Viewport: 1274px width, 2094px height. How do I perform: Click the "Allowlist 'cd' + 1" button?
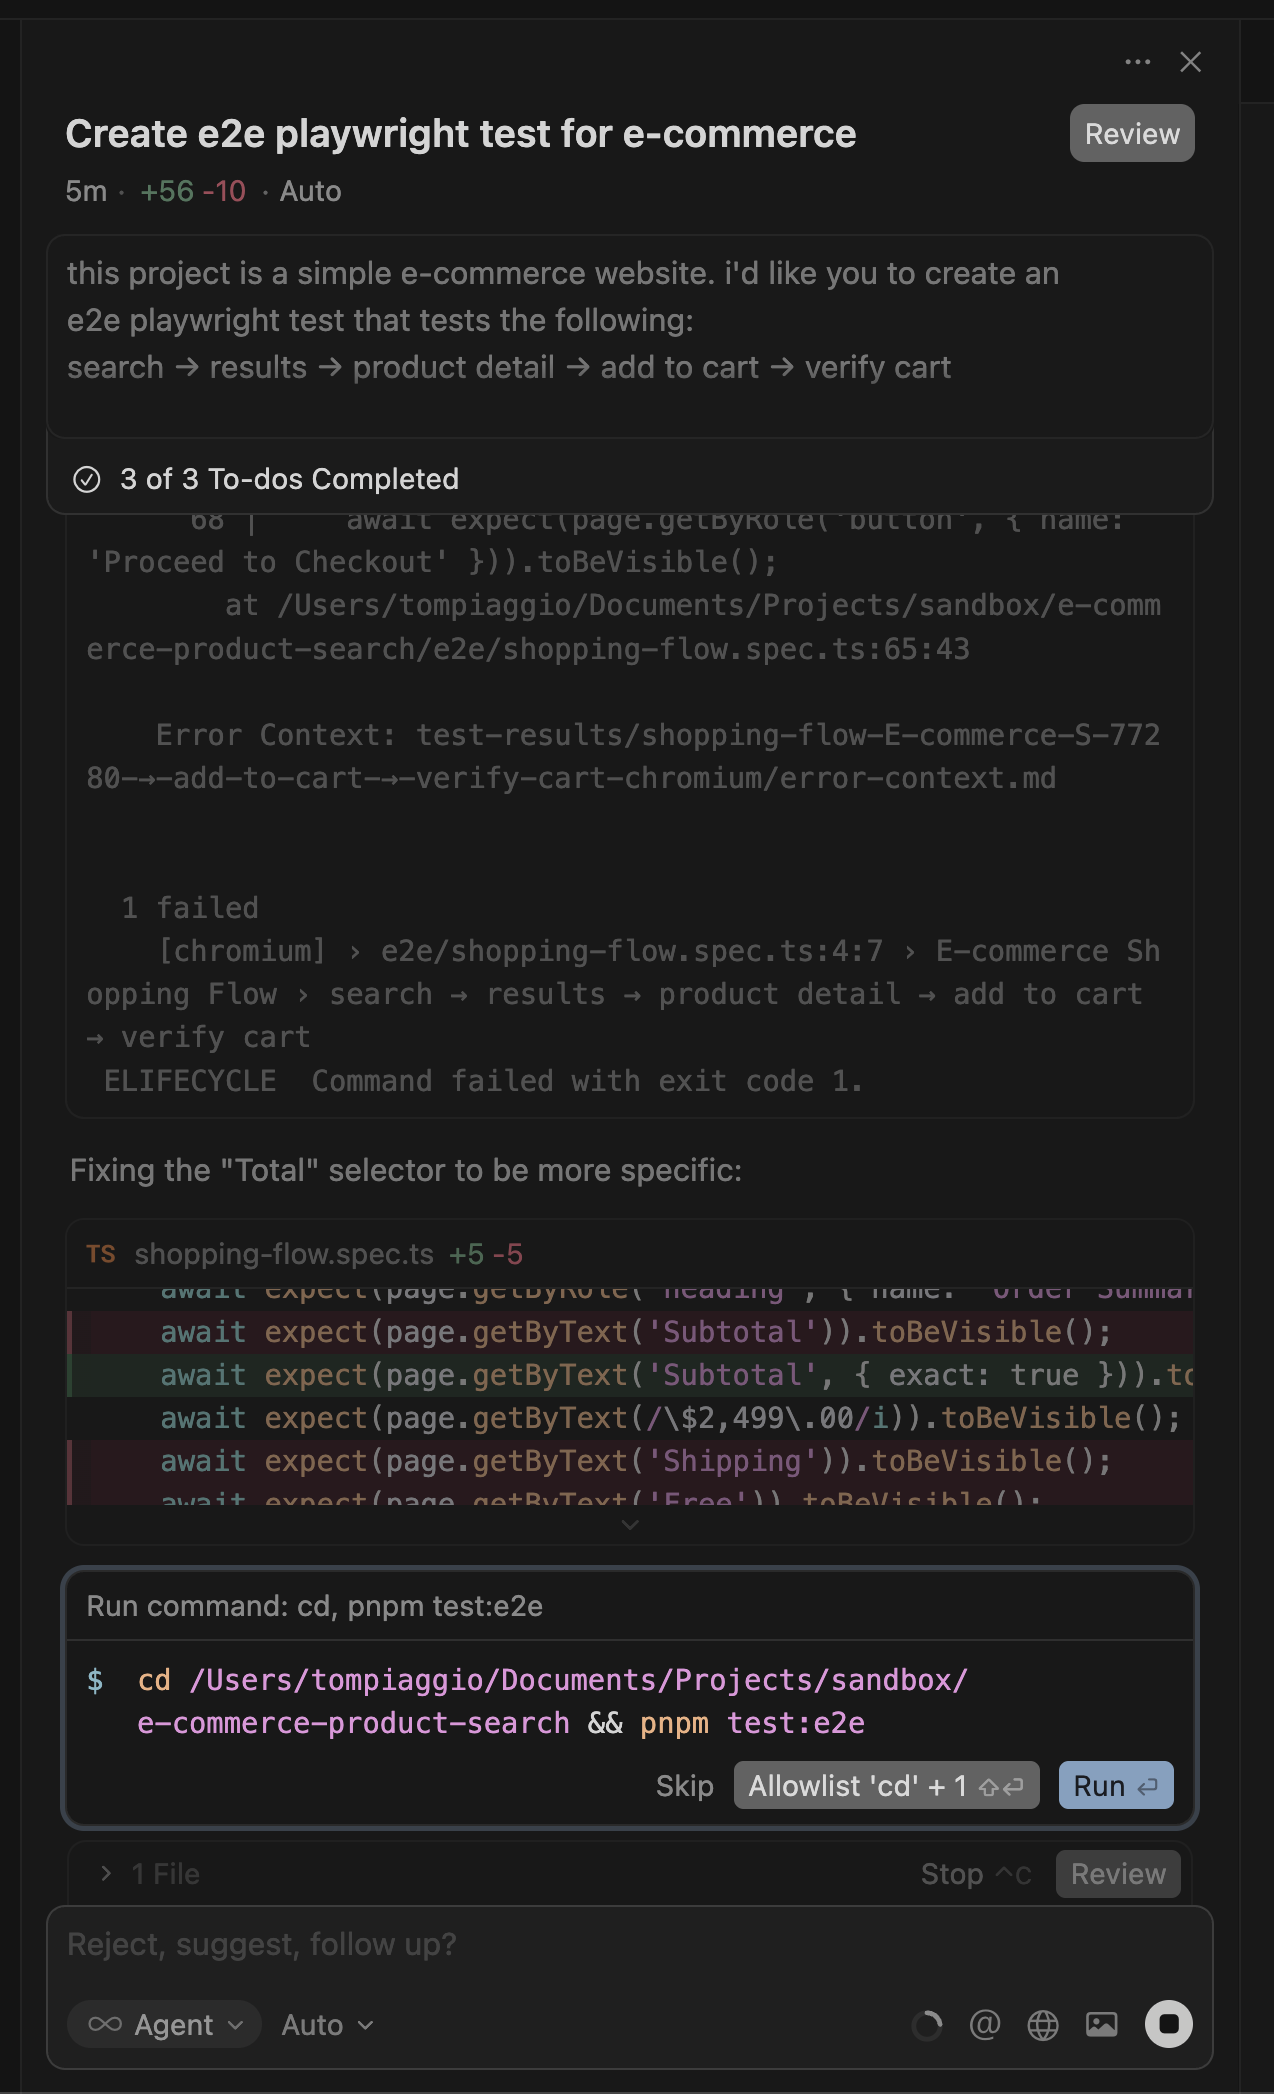886,1785
